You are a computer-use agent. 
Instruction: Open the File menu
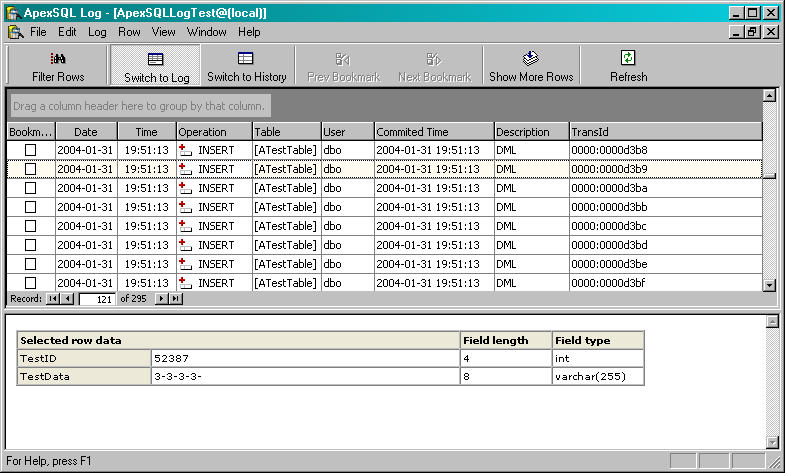38,32
